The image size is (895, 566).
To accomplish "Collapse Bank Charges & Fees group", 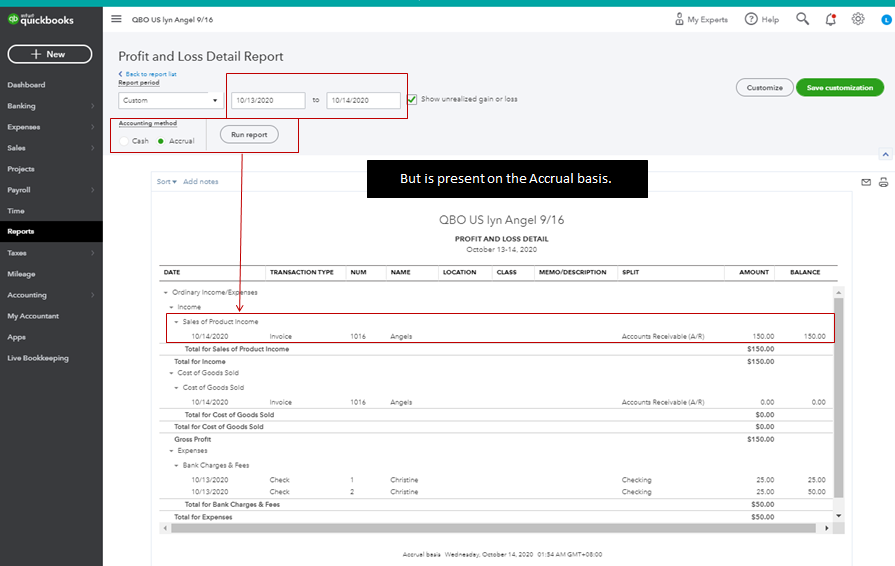I will click(176, 466).
